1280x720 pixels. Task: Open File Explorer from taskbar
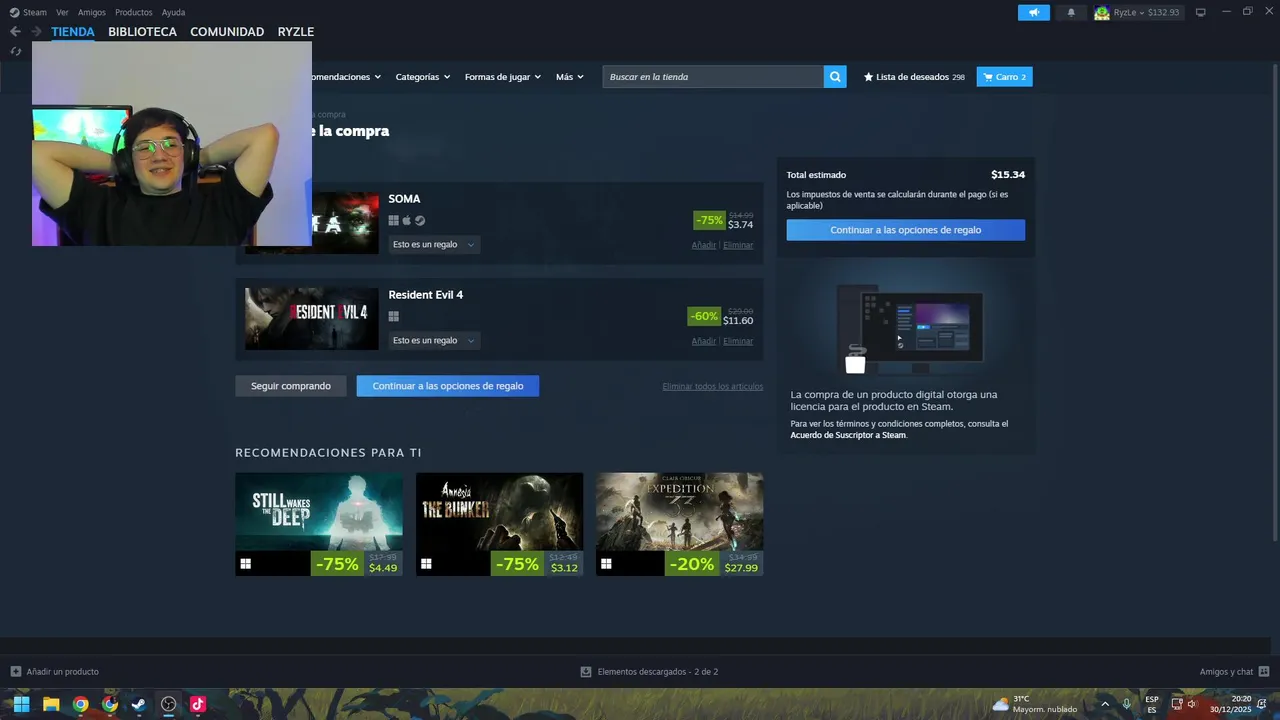tap(51, 704)
